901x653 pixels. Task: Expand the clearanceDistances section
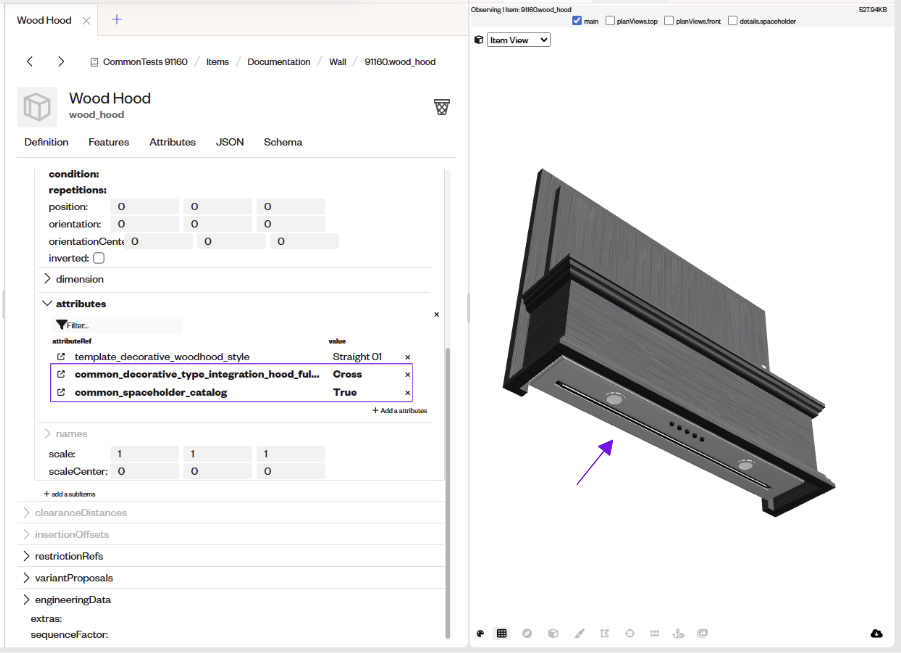(x=26, y=513)
